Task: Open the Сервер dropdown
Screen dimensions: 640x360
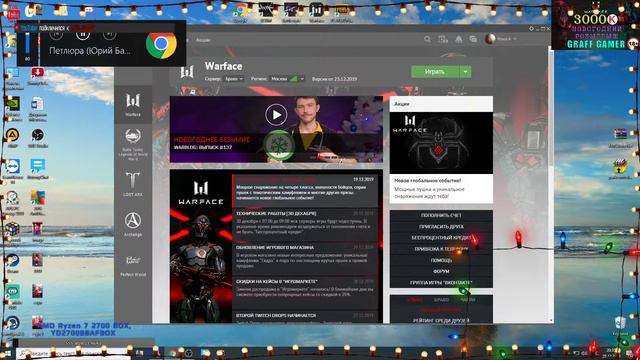Action: [x=234, y=79]
